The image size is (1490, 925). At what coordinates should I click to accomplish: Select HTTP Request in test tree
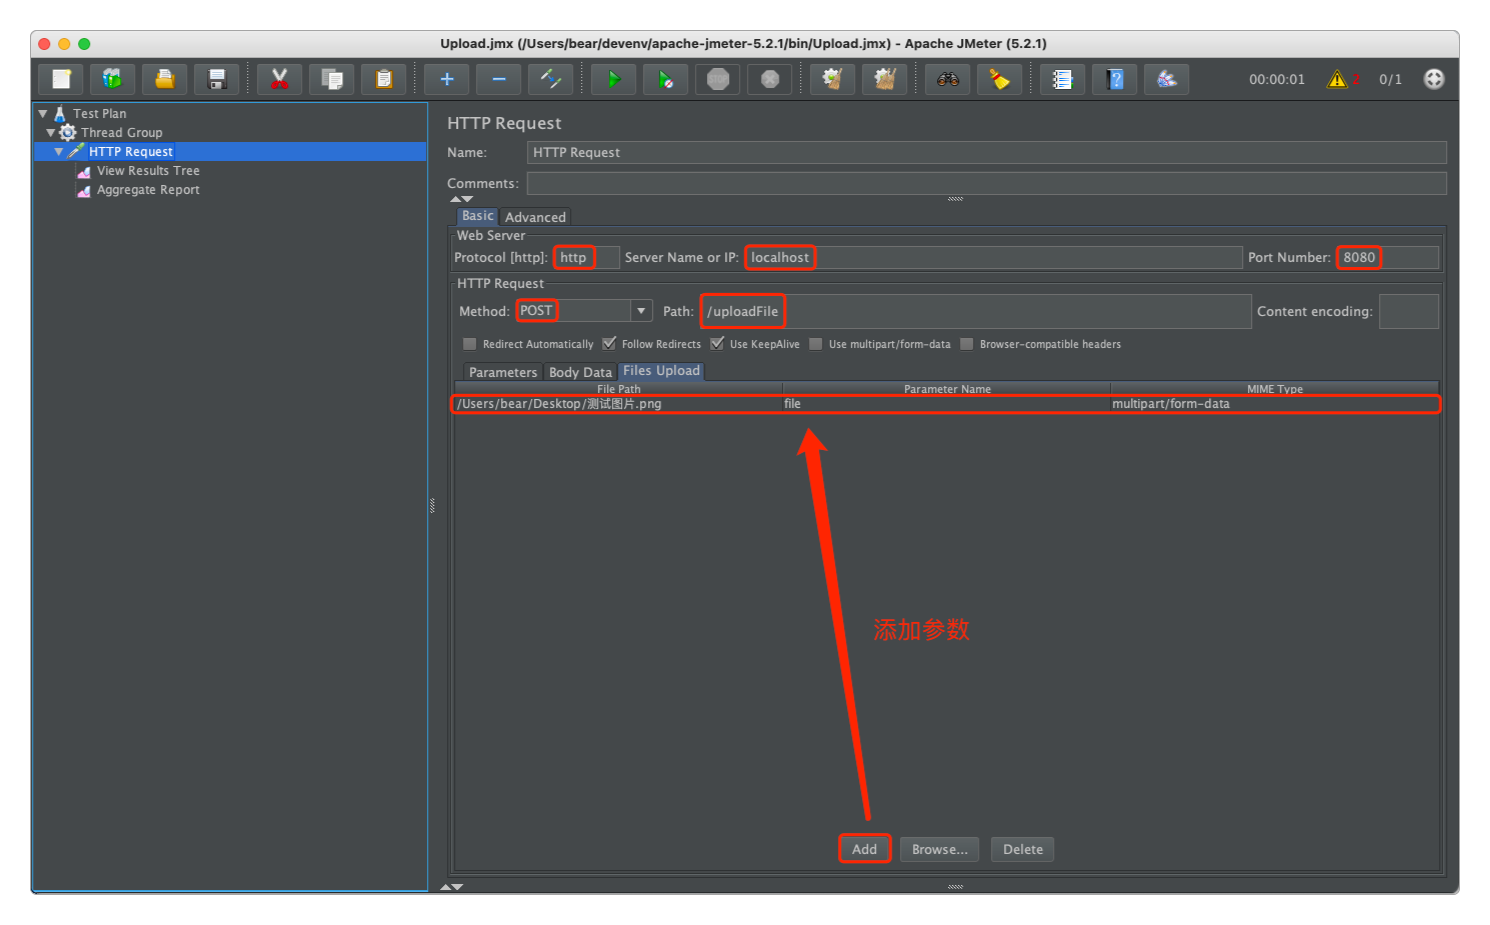(x=131, y=152)
